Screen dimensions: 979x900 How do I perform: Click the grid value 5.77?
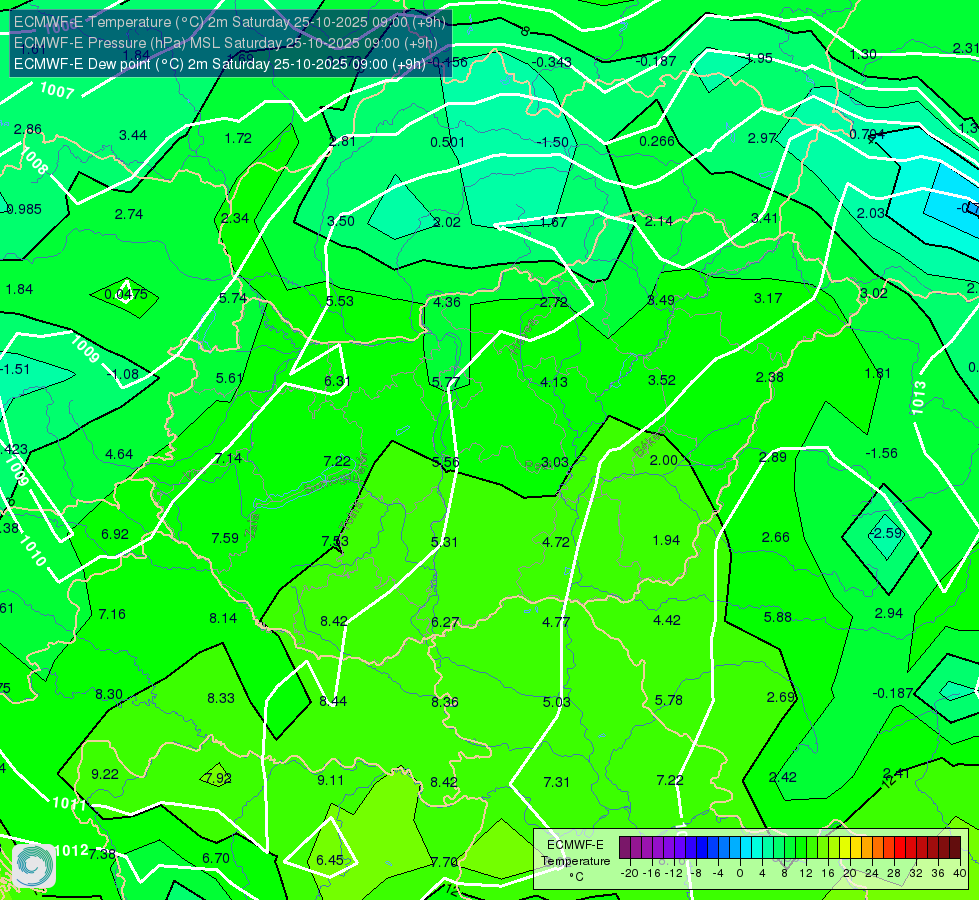446,382
